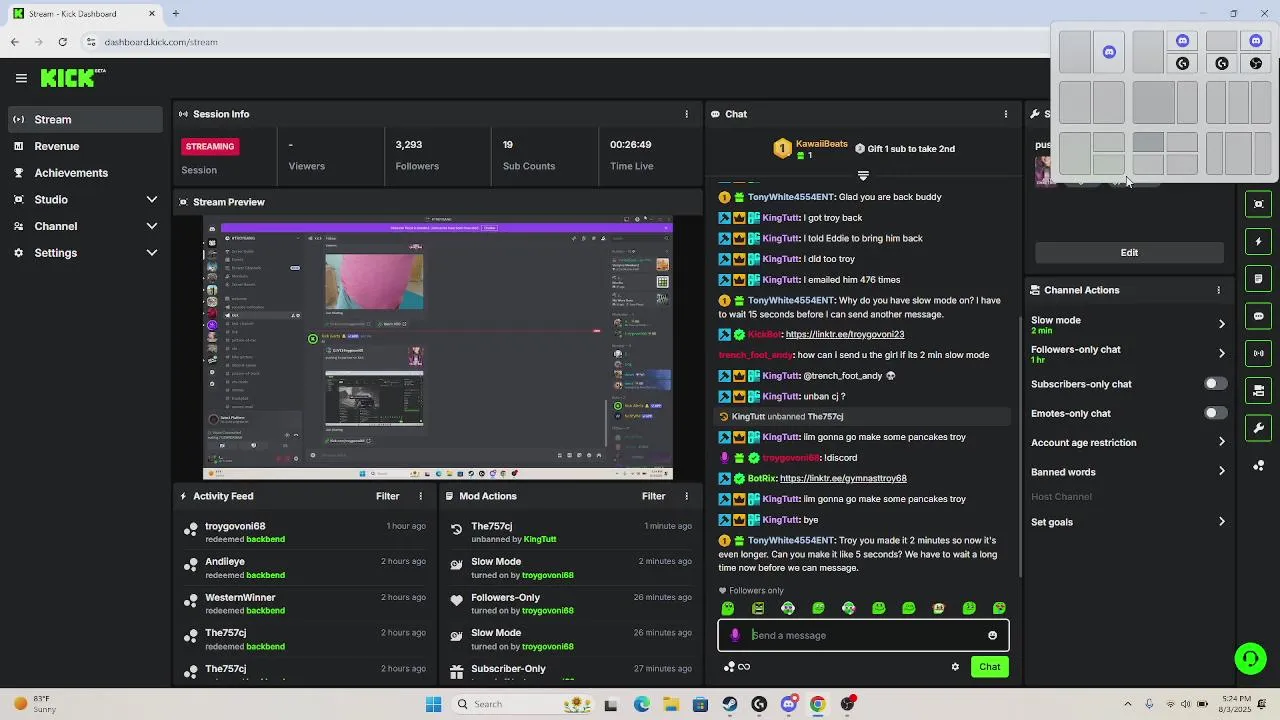The width and height of the screenshot is (1280, 720).
Task: Collapse the pinned gift banner arrow in chat
Action: point(863,175)
